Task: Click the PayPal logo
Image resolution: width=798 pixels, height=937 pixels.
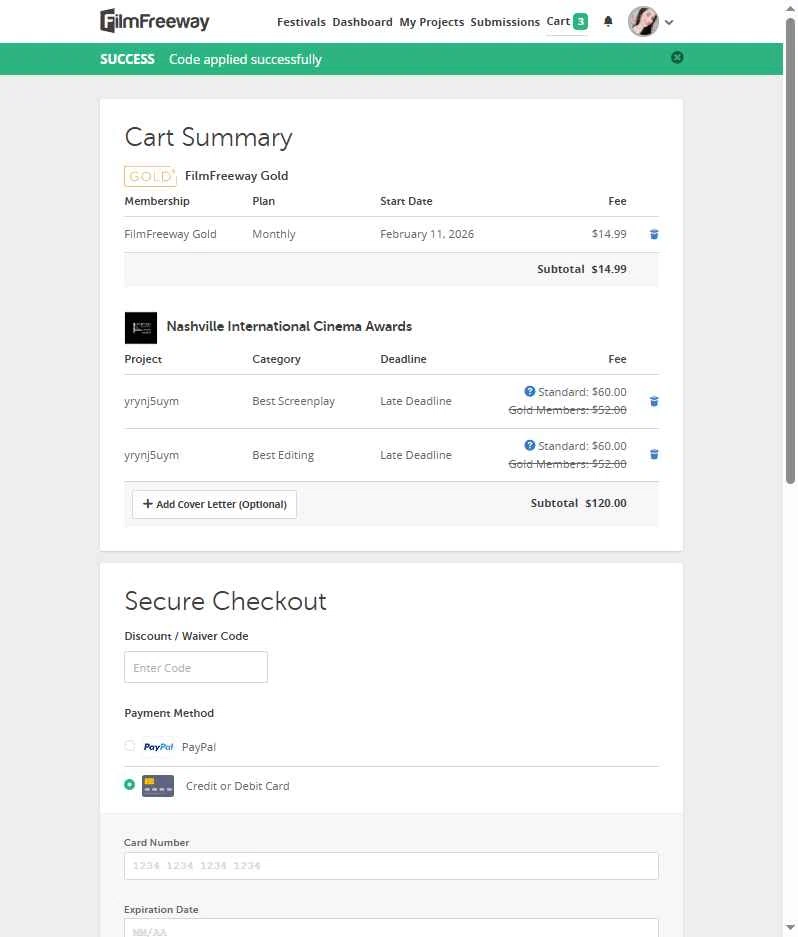Action: 158,747
